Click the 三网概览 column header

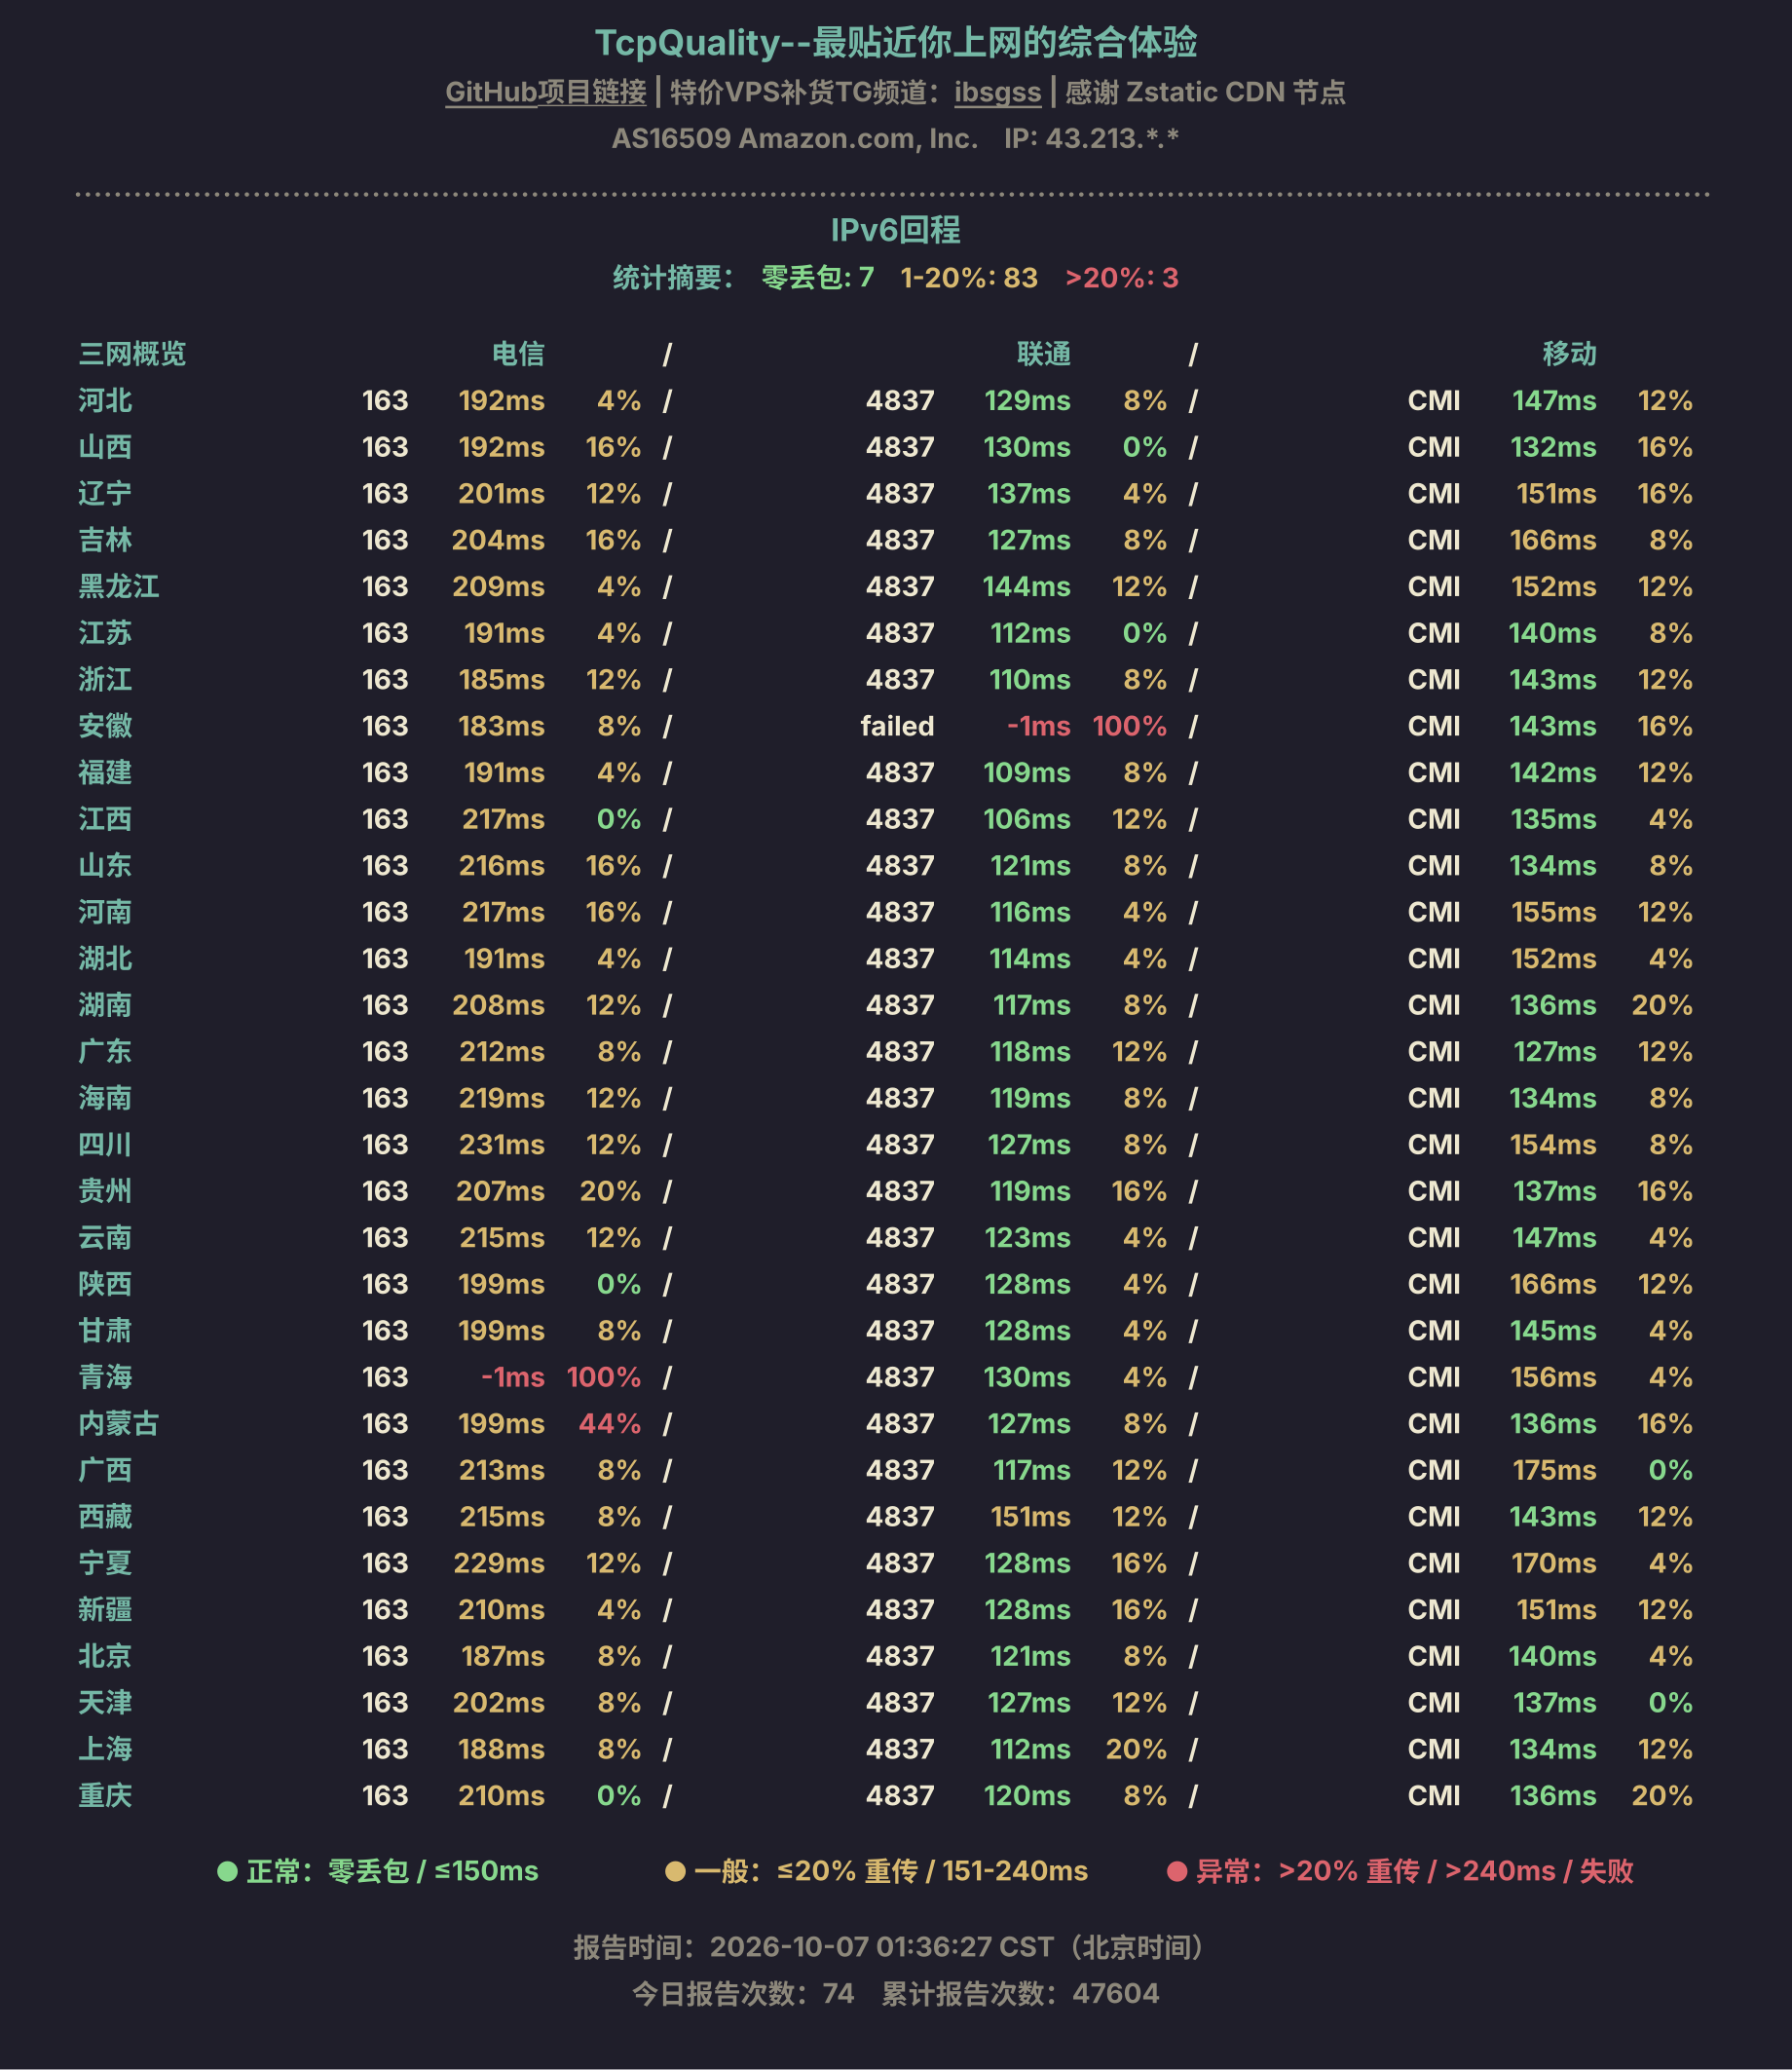coord(132,354)
